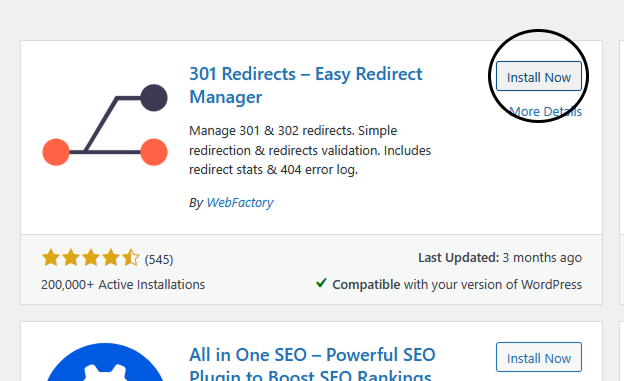Open the All in One SEO plugin title
The width and height of the screenshot is (624, 381).
(x=312, y=364)
